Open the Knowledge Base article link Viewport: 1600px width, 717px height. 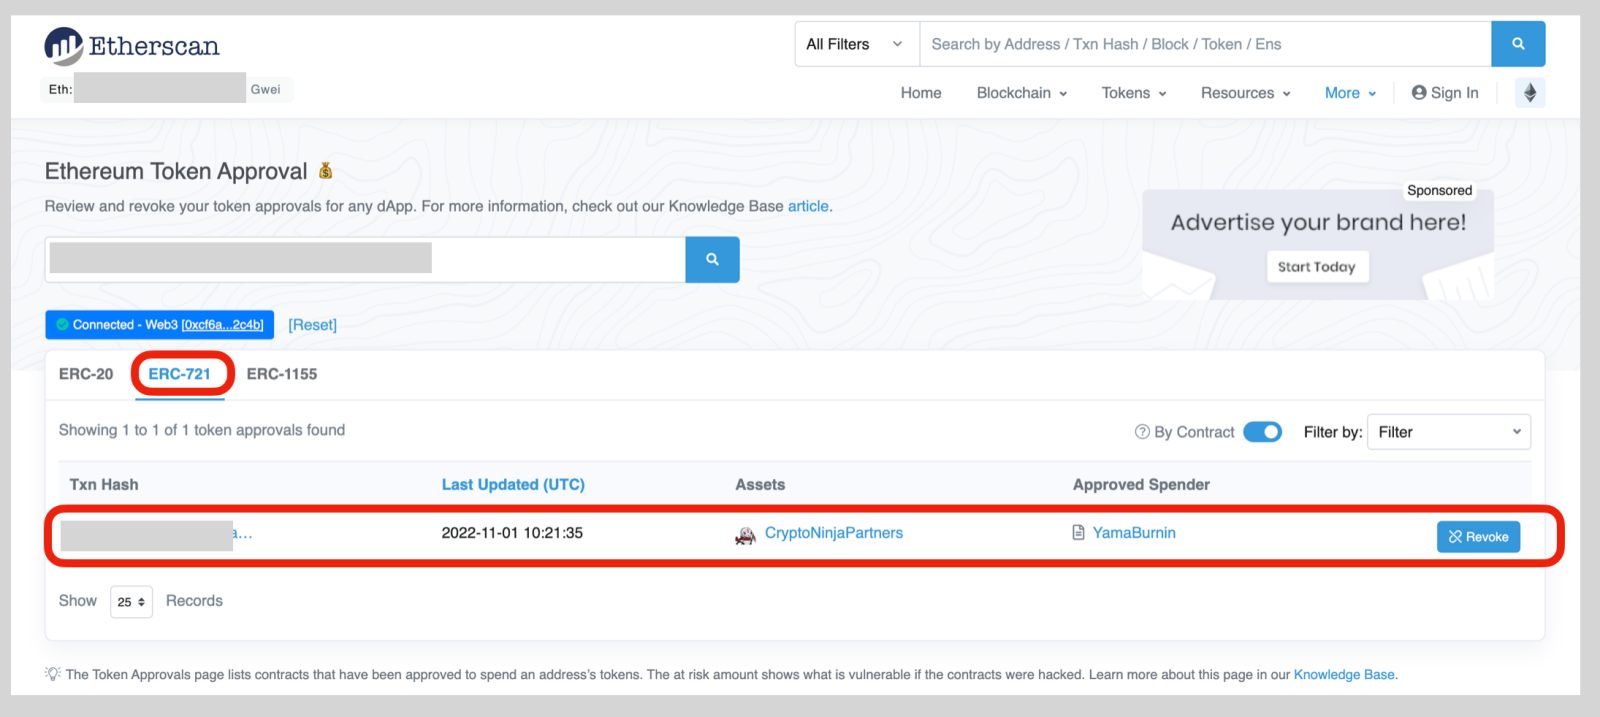coord(808,206)
